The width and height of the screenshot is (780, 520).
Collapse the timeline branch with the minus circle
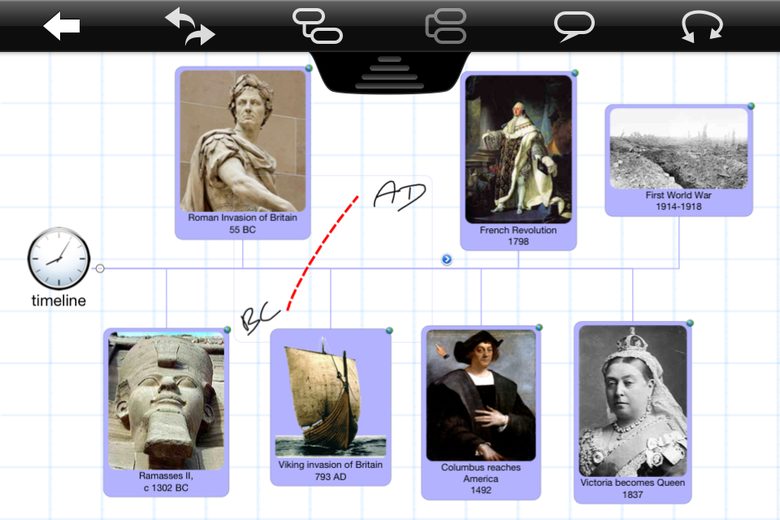[x=100, y=269]
